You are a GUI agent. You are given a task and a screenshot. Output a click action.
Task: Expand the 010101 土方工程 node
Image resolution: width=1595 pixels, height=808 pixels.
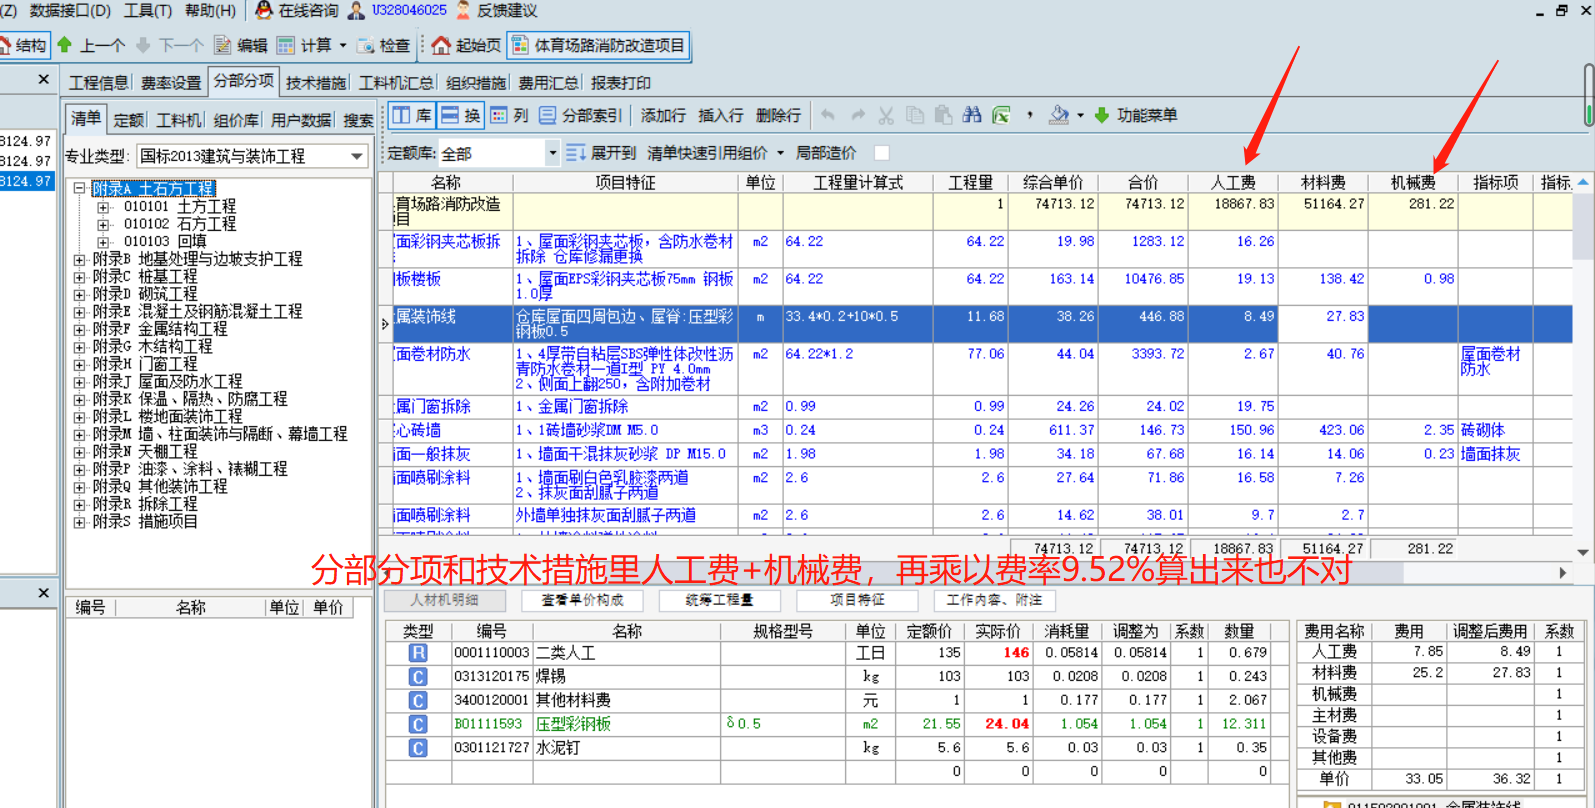pyautogui.click(x=103, y=207)
